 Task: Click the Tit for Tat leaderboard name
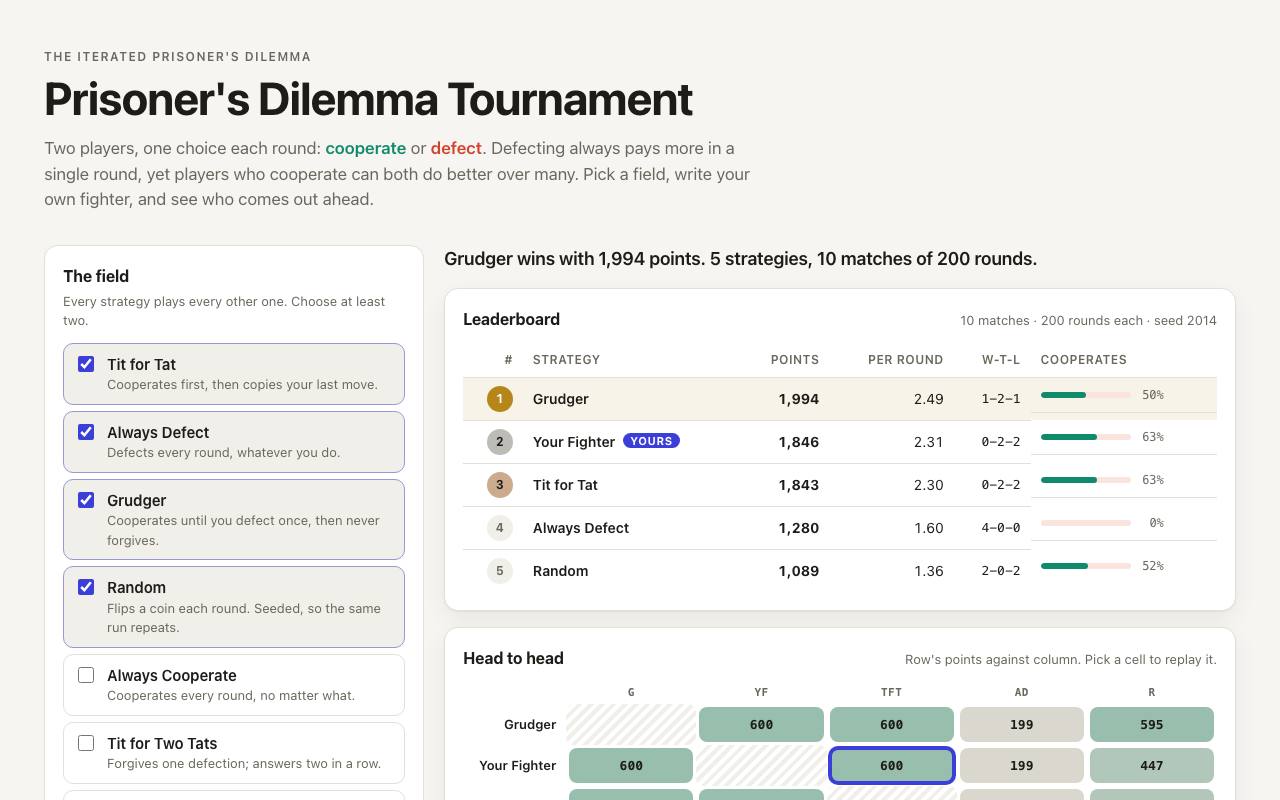click(565, 485)
